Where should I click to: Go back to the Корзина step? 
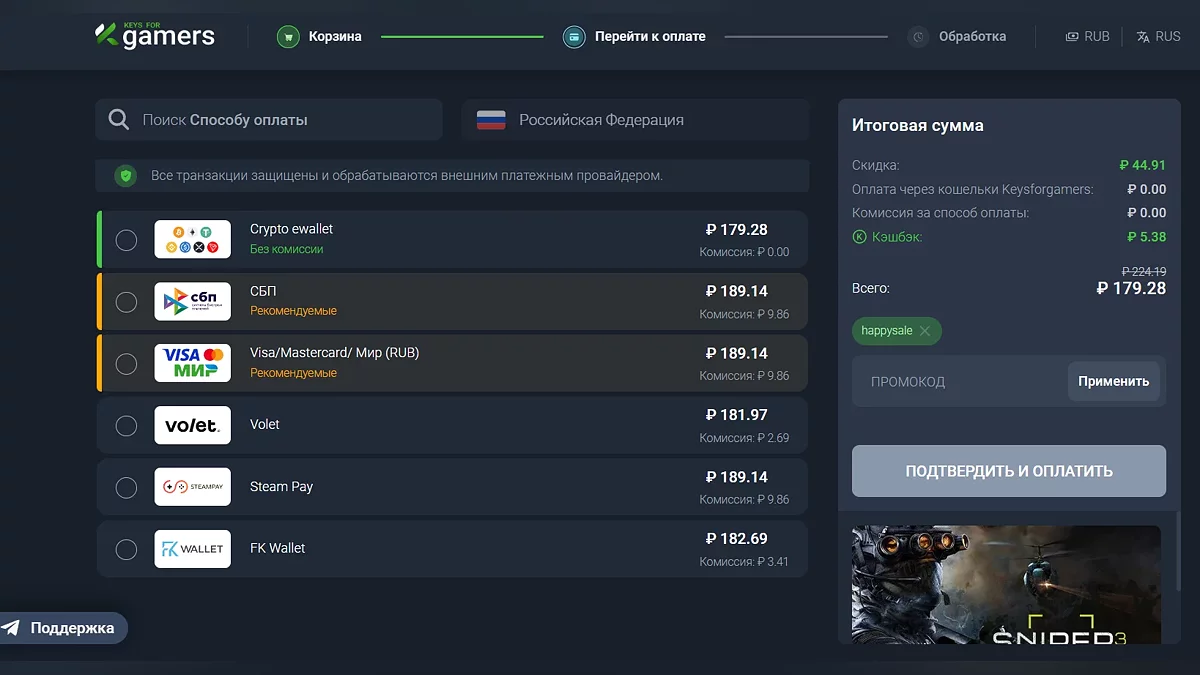[x=335, y=37]
